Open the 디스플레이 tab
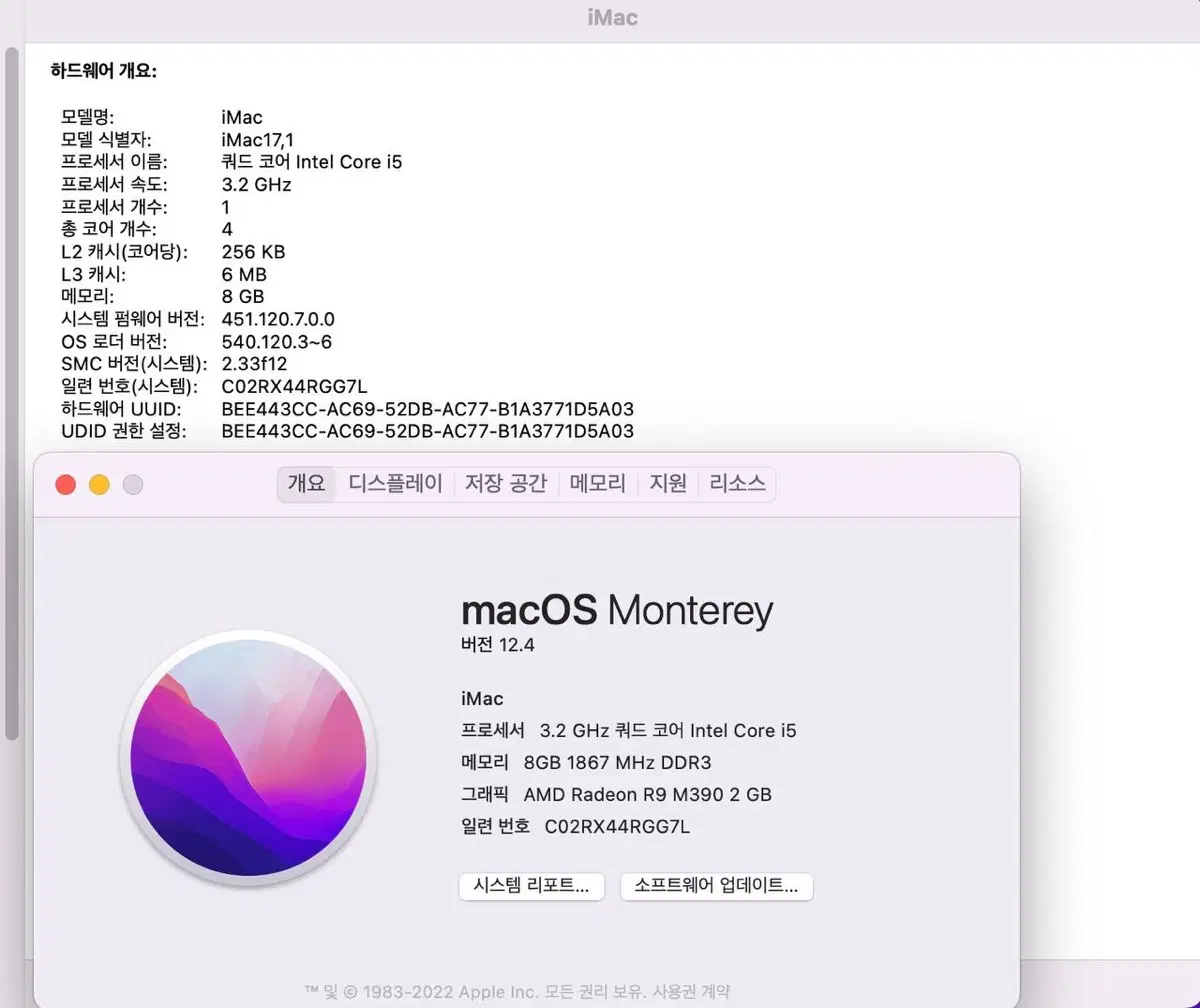 pyautogui.click(x=395, y=484)
